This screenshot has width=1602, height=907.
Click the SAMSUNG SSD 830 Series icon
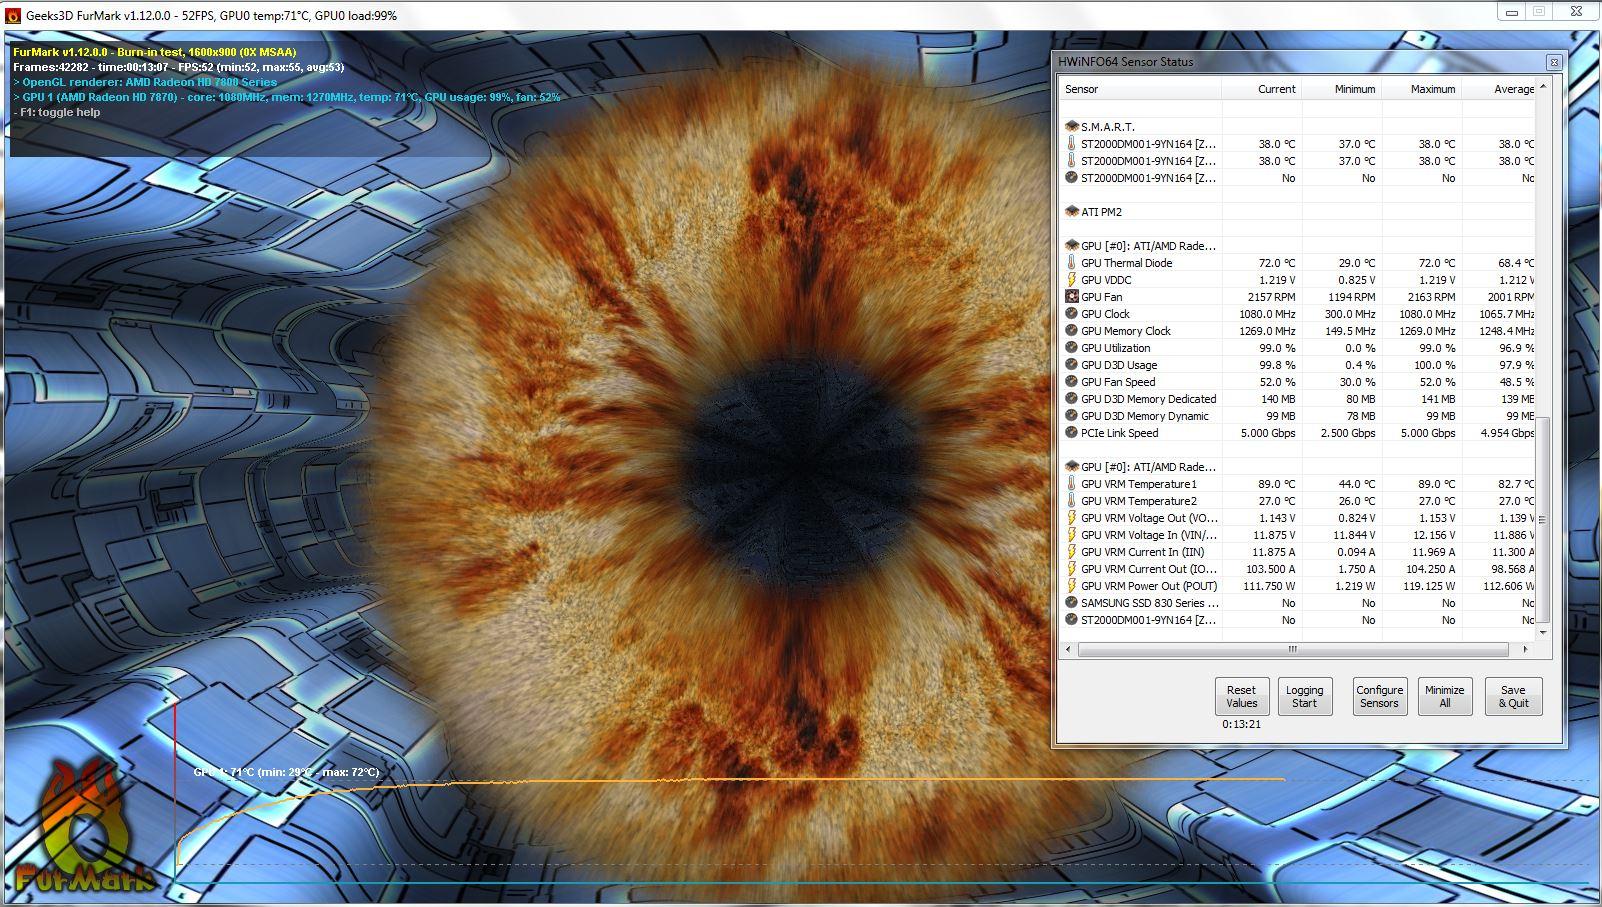pyautogui.click(x=1072, y=603)
